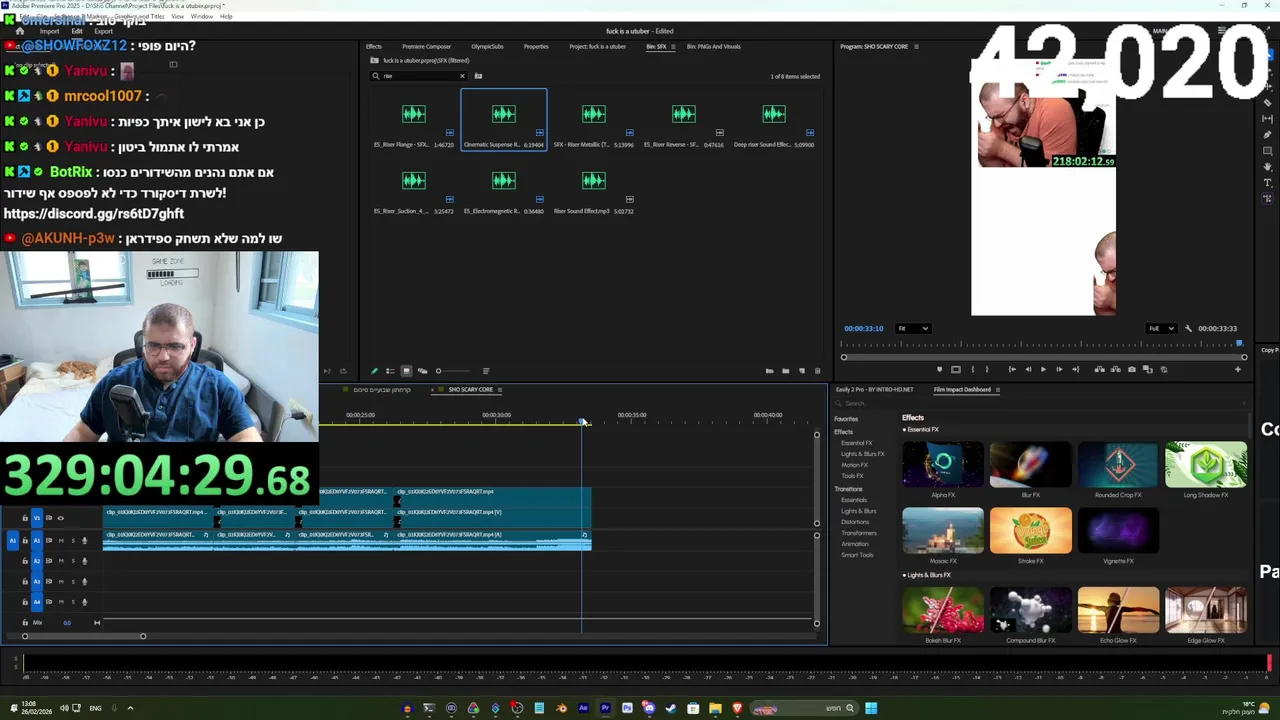The image size is (1280, 720).
Task: Open the Edit workspace tab
Action: click(x=77, y=31)
